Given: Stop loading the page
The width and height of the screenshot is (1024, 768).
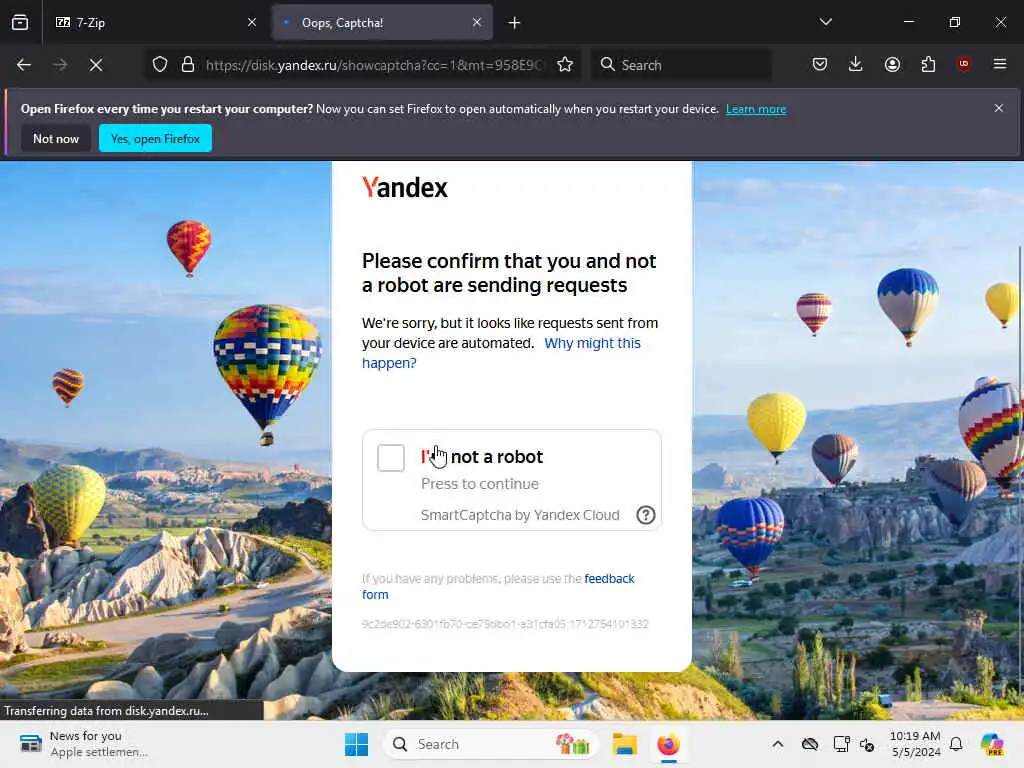Looking at the screenshot, I should click(x=96, y=65).
